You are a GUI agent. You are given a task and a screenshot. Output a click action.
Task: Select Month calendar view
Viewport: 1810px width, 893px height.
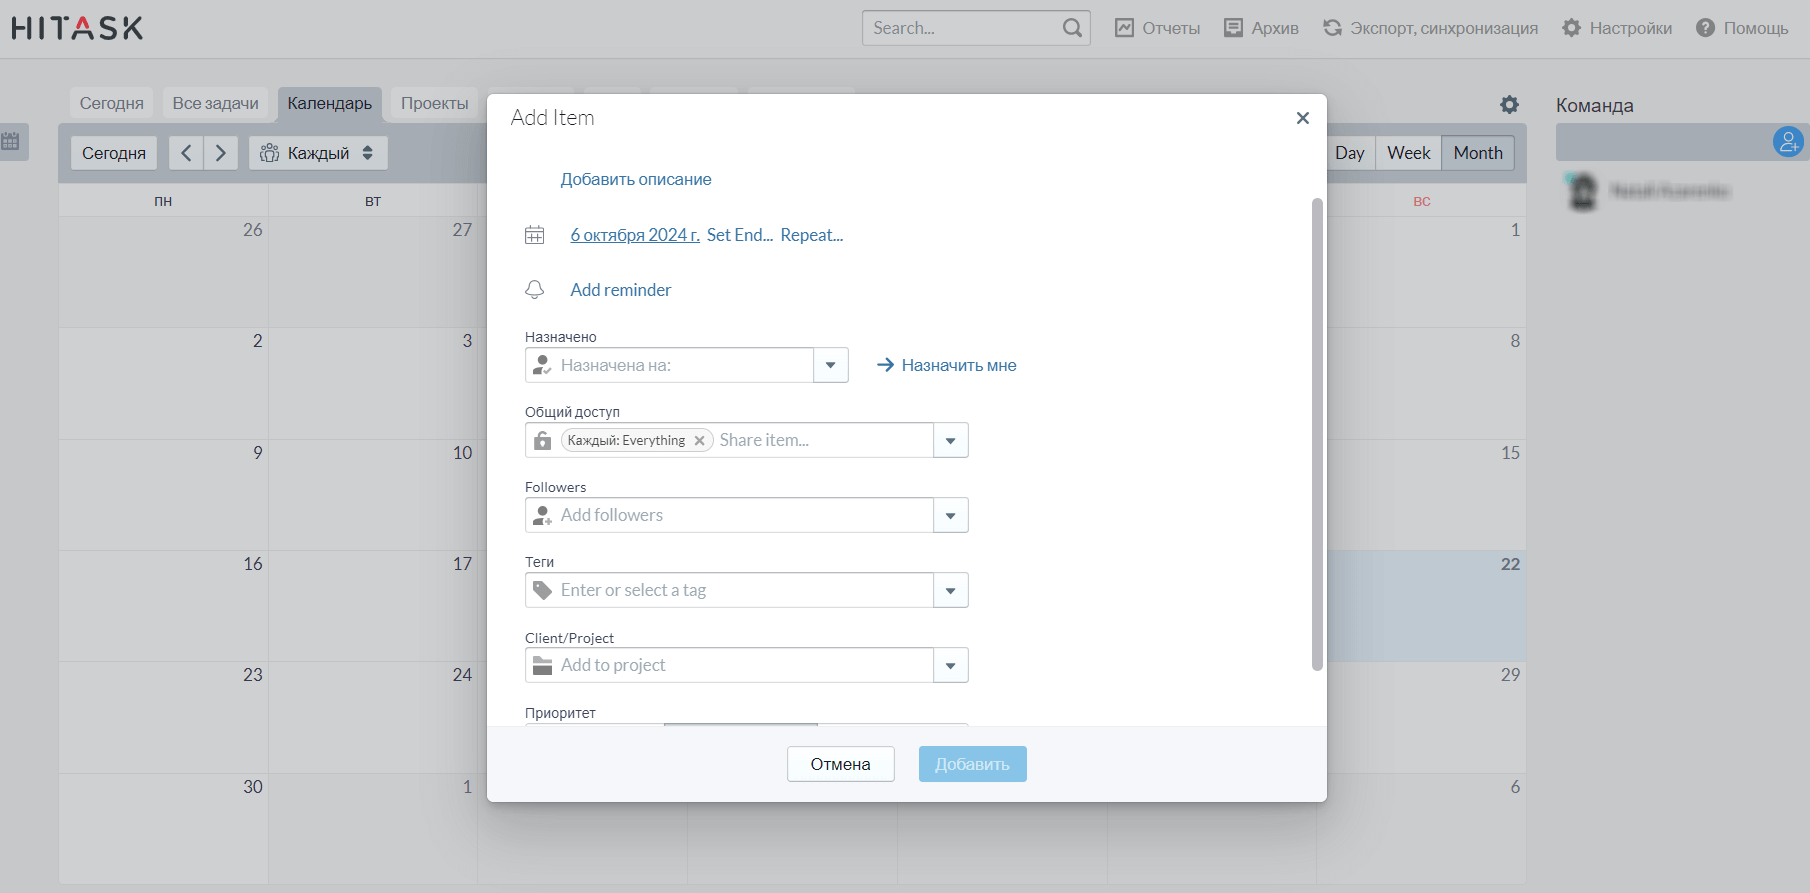[x=1478, y=153]
